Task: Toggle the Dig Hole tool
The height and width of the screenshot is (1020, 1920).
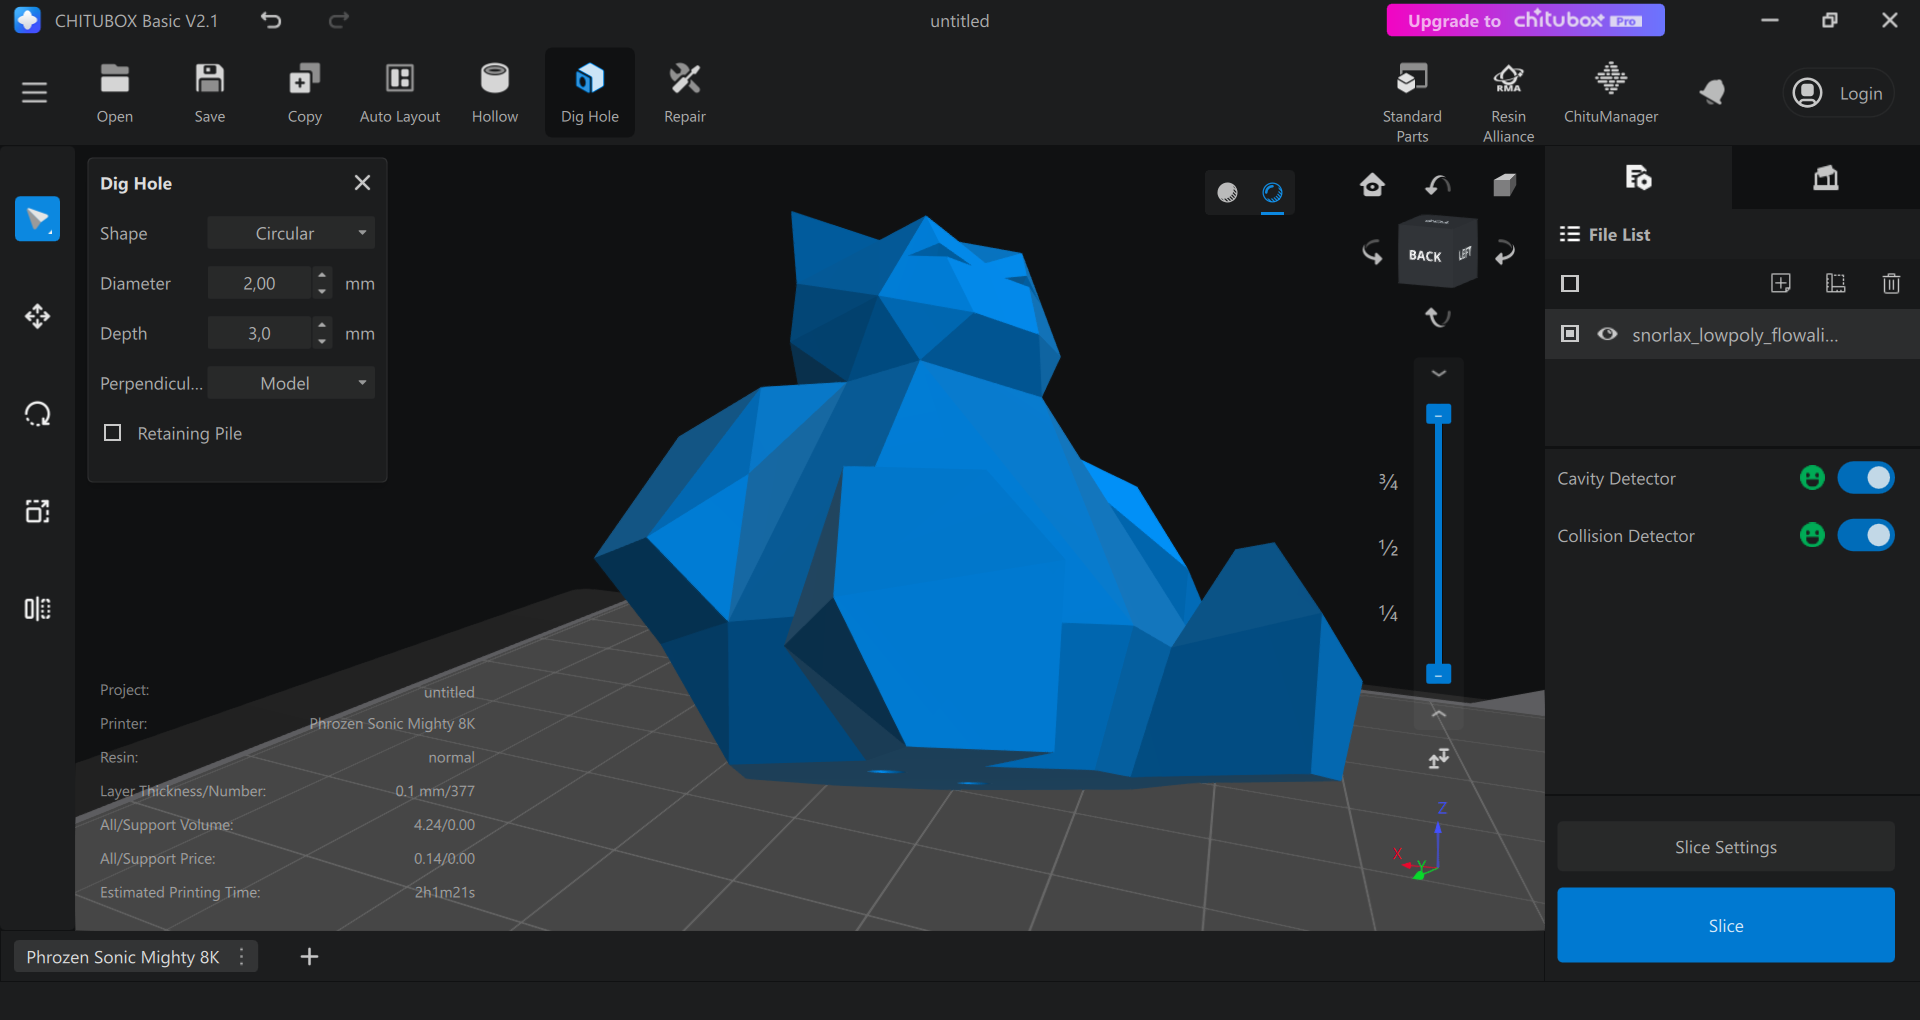Action: (590, 93)
